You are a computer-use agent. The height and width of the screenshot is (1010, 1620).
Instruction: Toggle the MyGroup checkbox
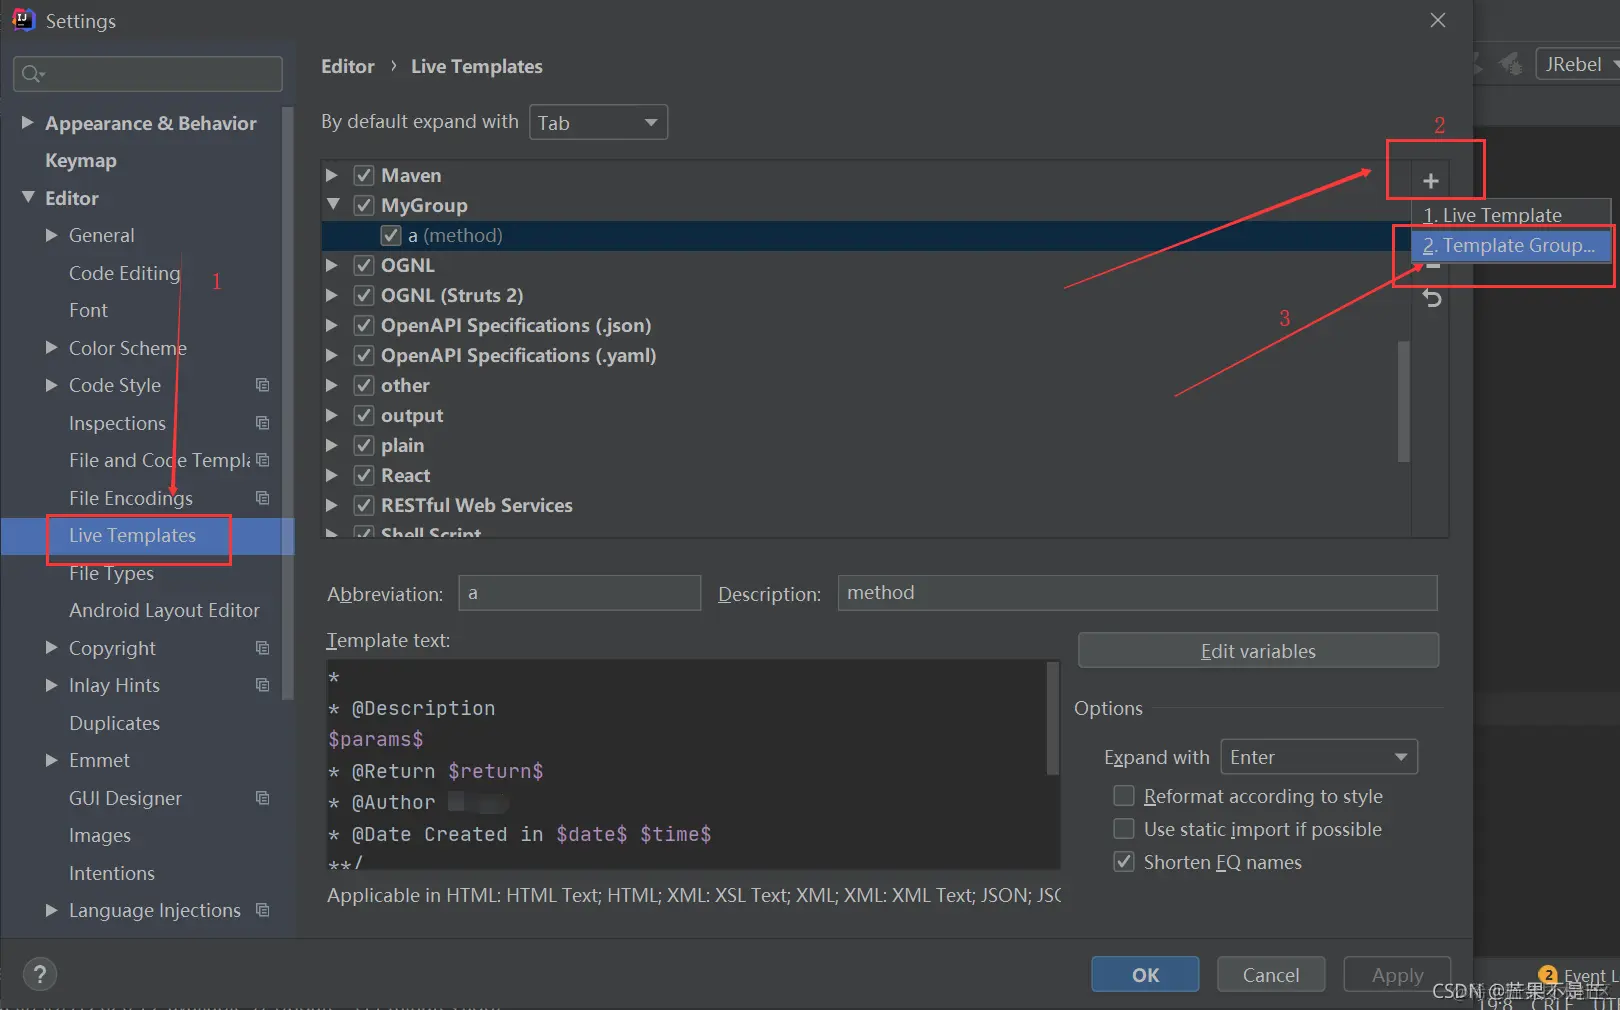pos(364,205)
